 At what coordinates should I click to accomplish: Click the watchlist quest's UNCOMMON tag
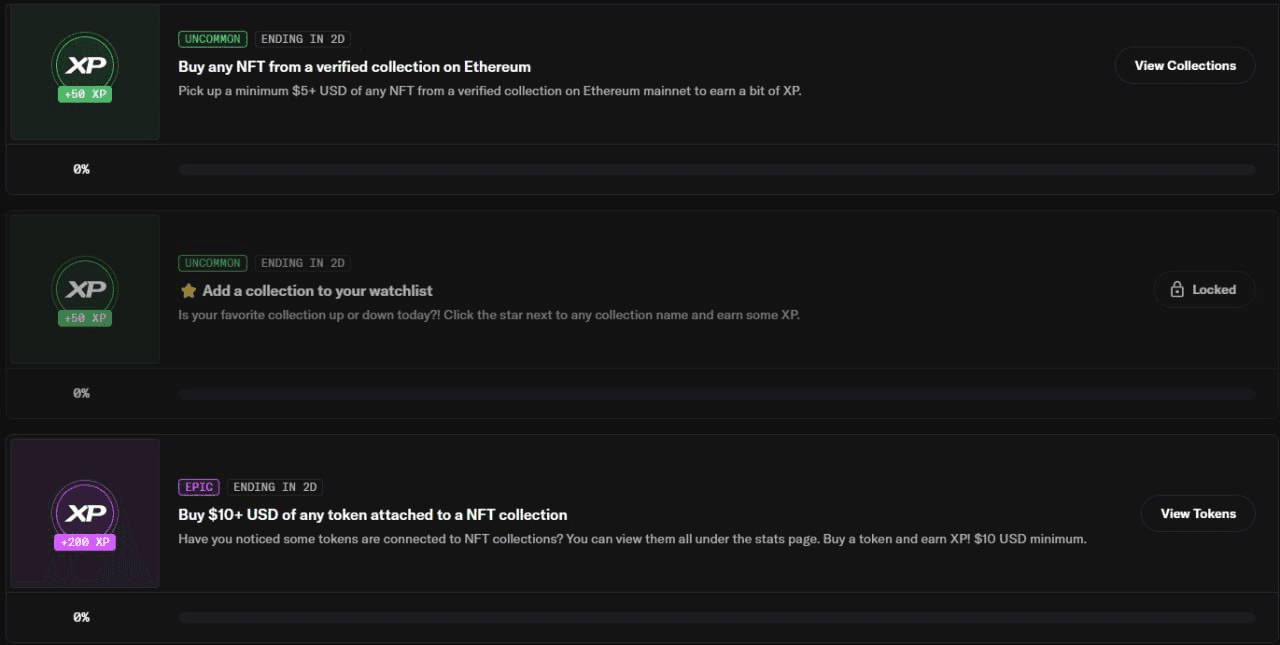click(x=213, y=263)
